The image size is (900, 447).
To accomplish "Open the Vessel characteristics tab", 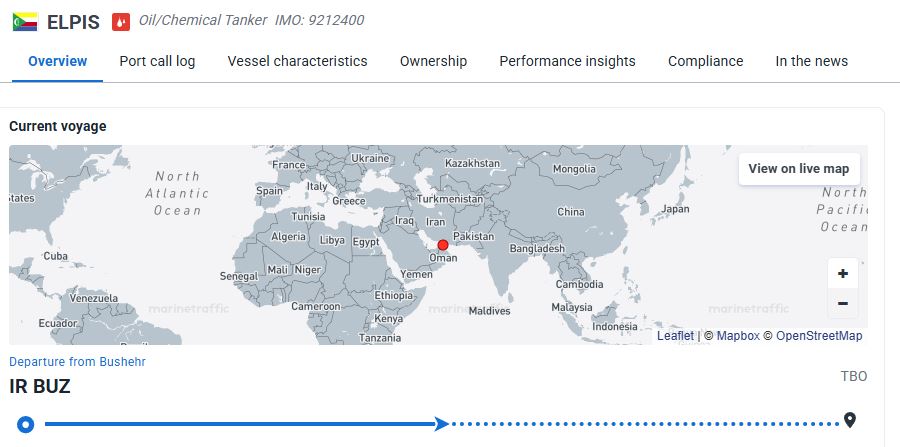I will (297, 61).
